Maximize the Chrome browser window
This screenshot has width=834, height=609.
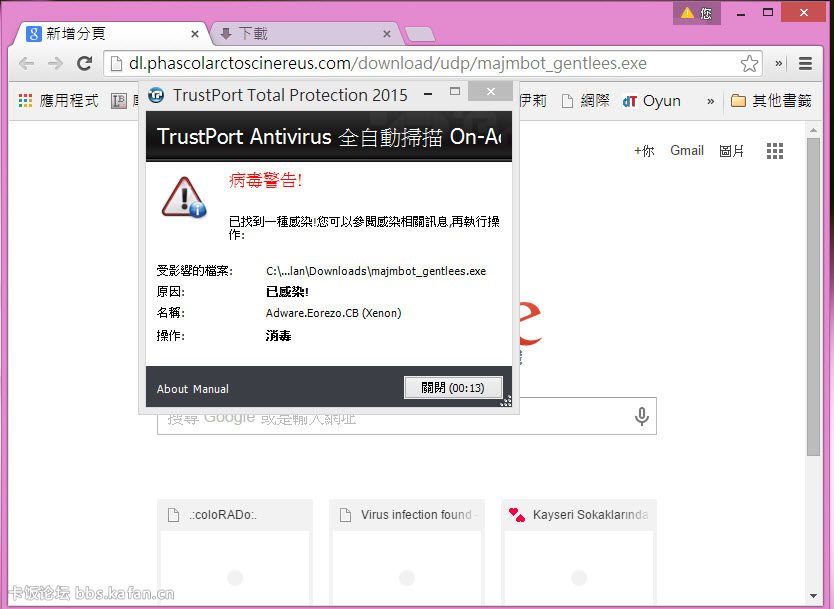pos(768,12)
